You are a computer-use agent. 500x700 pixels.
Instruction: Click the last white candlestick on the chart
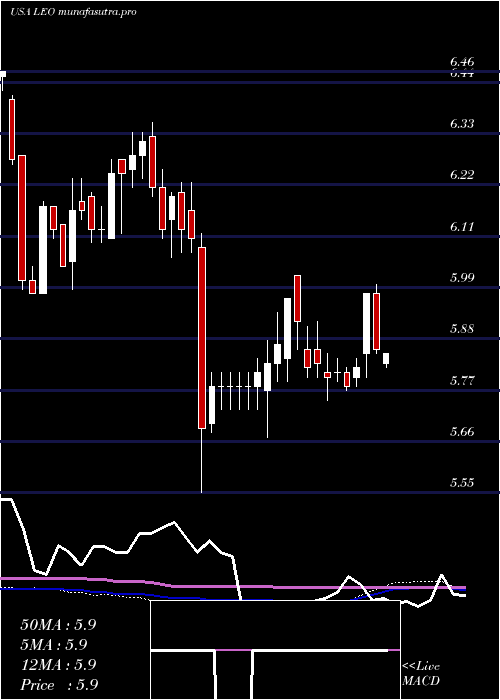[x=386, y=359]
